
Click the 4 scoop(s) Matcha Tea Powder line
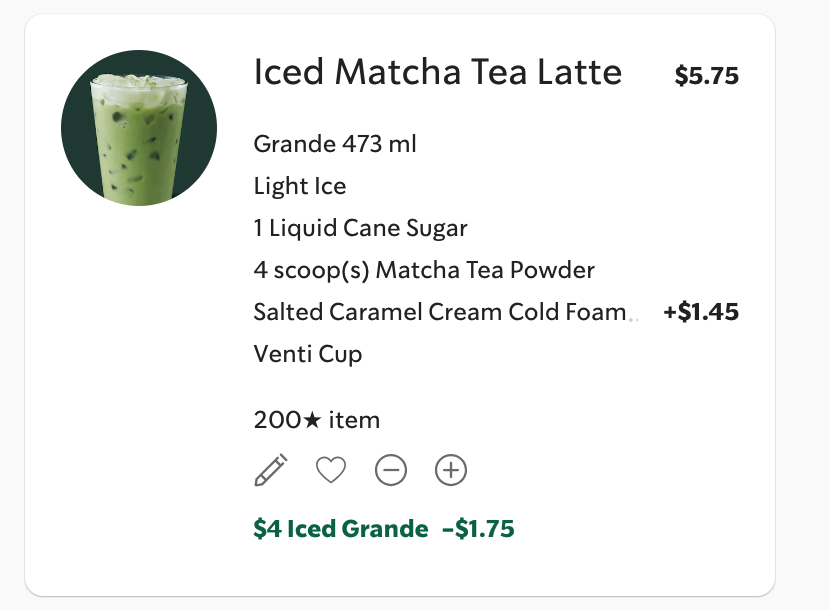tap(424, 270)
